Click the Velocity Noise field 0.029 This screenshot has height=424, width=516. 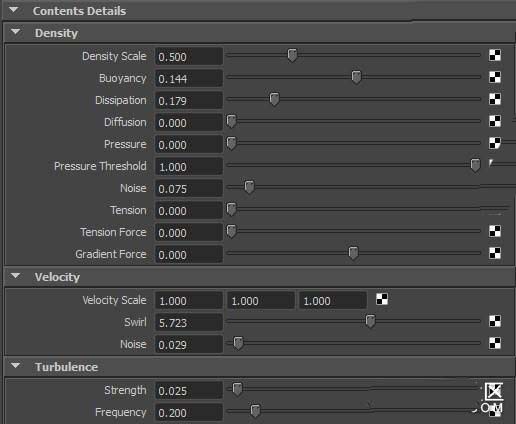(x=189, y=344)
